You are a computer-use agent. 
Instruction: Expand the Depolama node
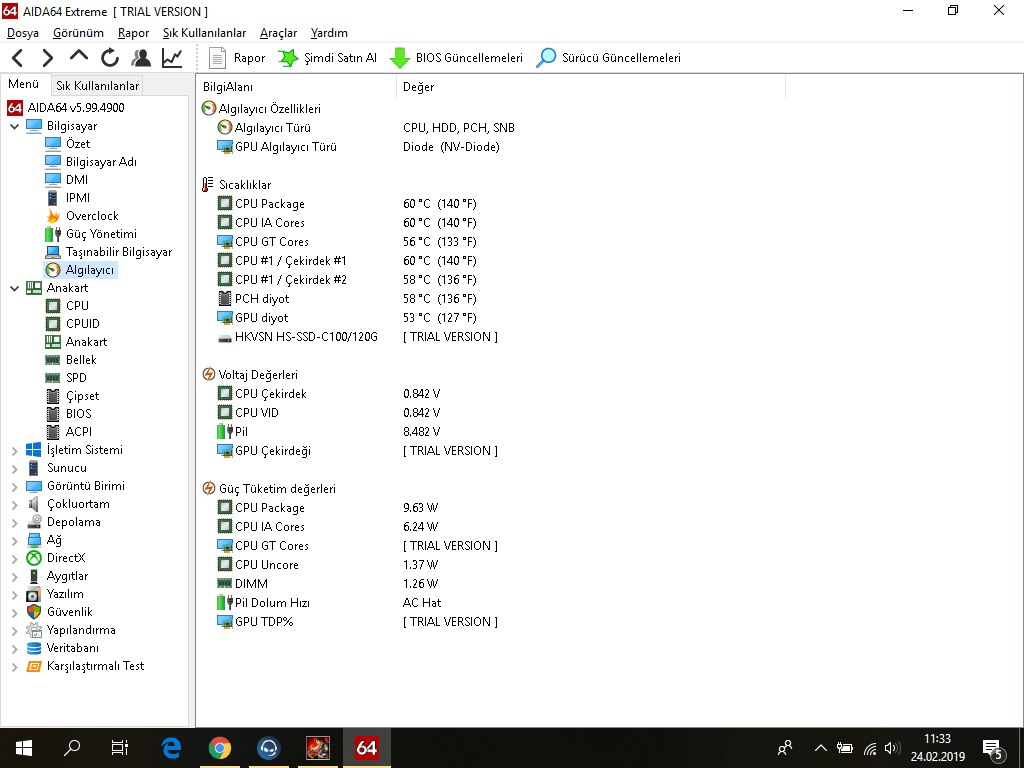pyautogui.click(x=14, y=522)
